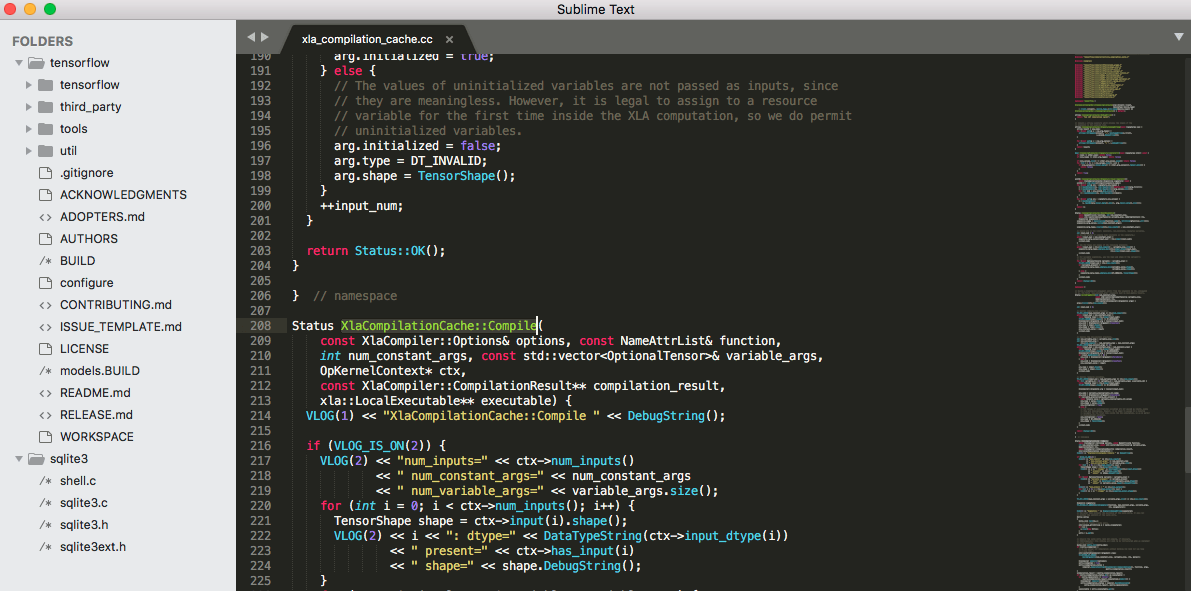Click the configure file icon

tap(46, 283)
